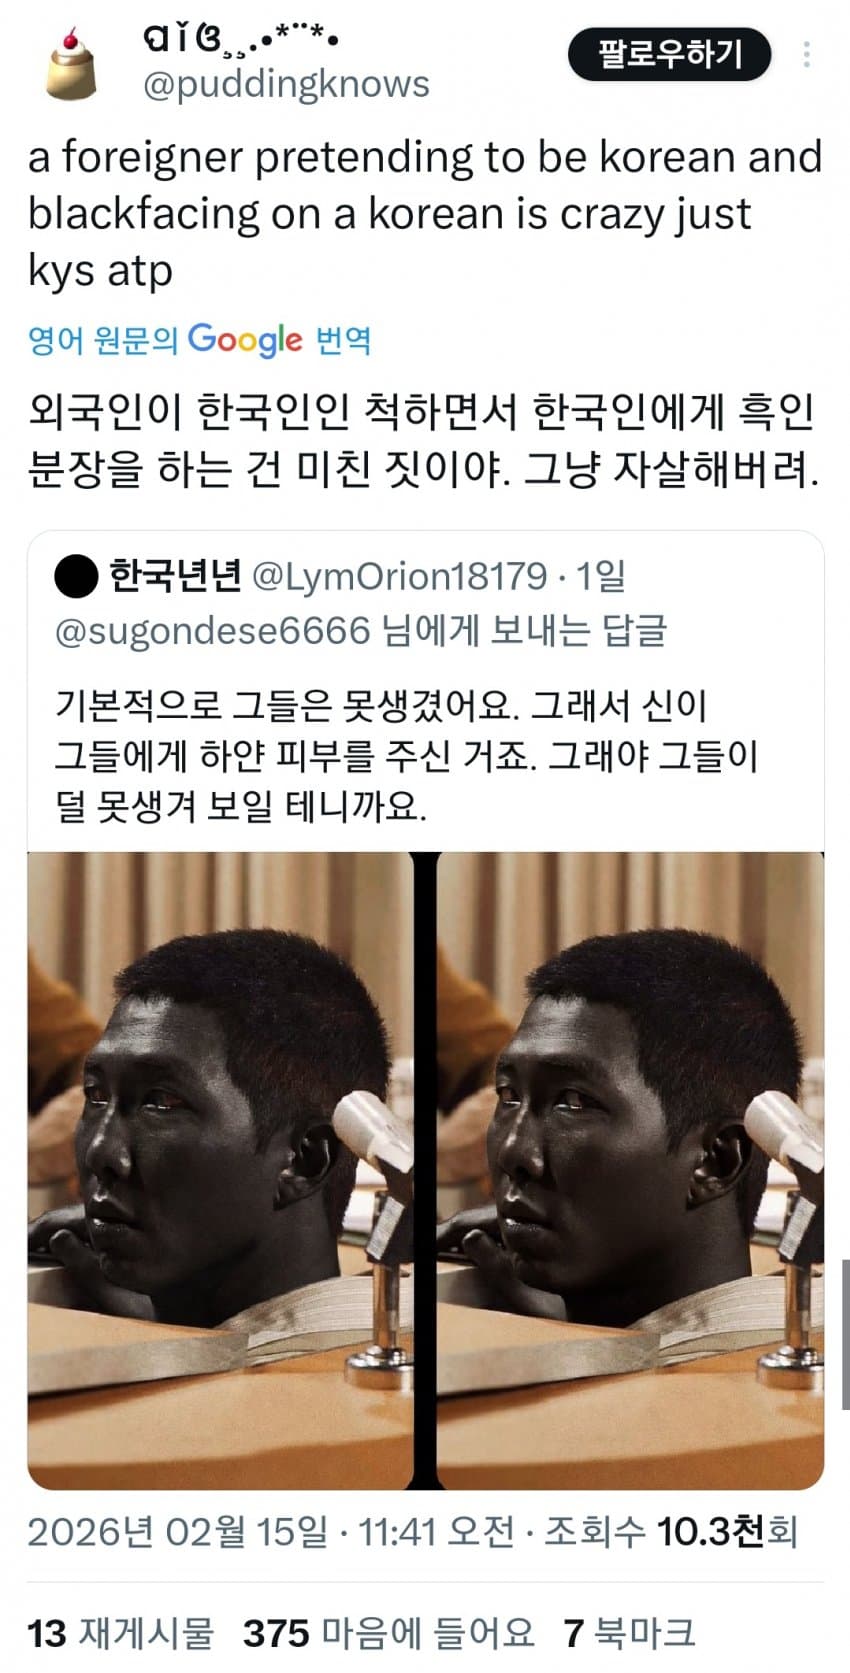Viewport: 850px width, 1673px height.
Task: Open the @puddingknows handle
Action: 286,84
